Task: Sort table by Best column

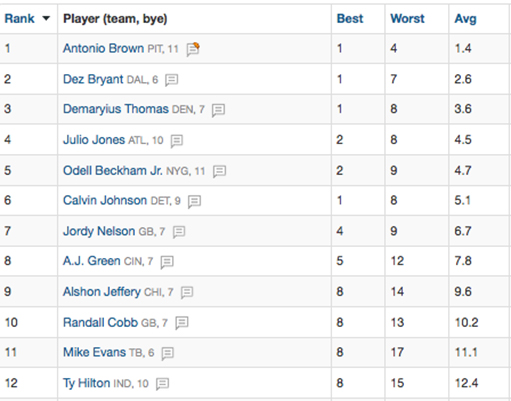Action: pyautogui.click(x=350, y=19)
